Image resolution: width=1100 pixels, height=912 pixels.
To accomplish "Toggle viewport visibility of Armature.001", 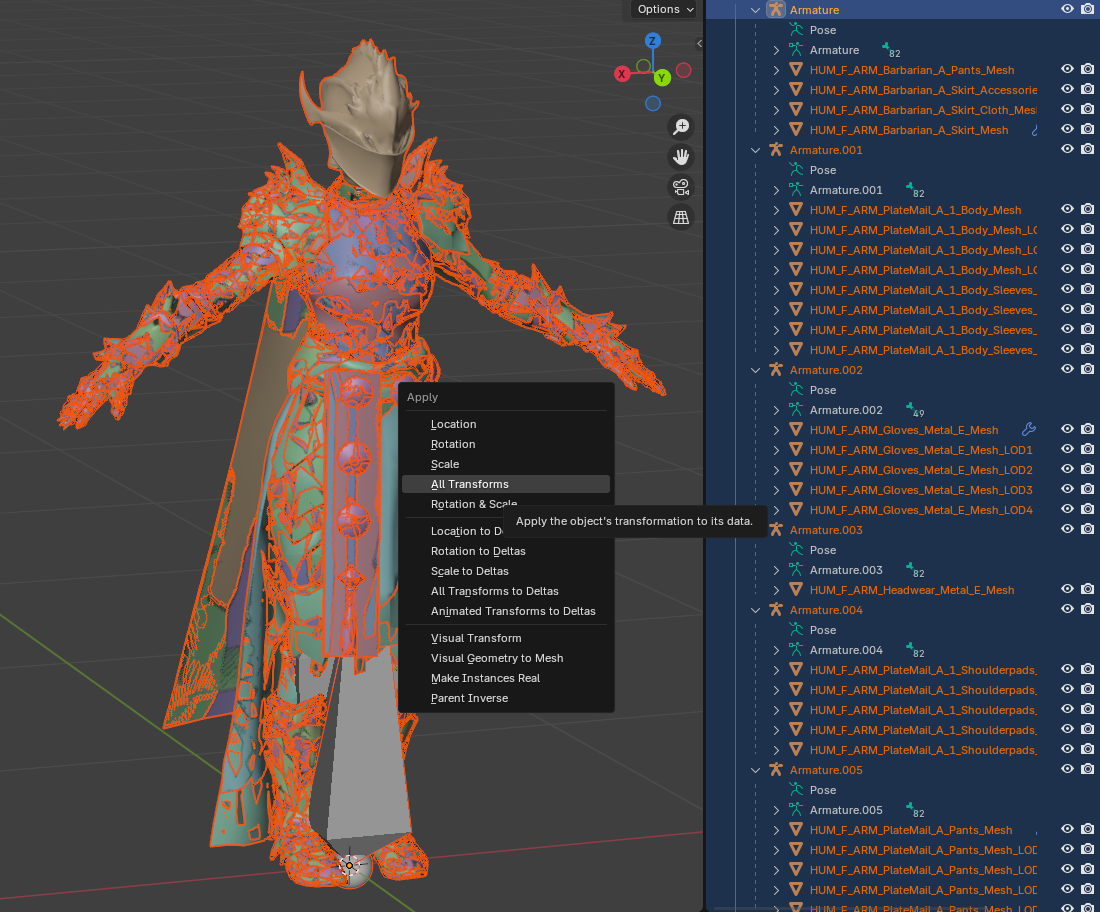I will pos(1067,149).
